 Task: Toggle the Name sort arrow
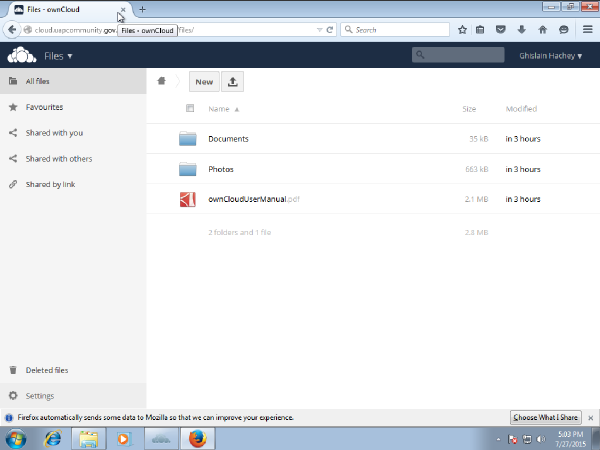click(x=237, y=109)
